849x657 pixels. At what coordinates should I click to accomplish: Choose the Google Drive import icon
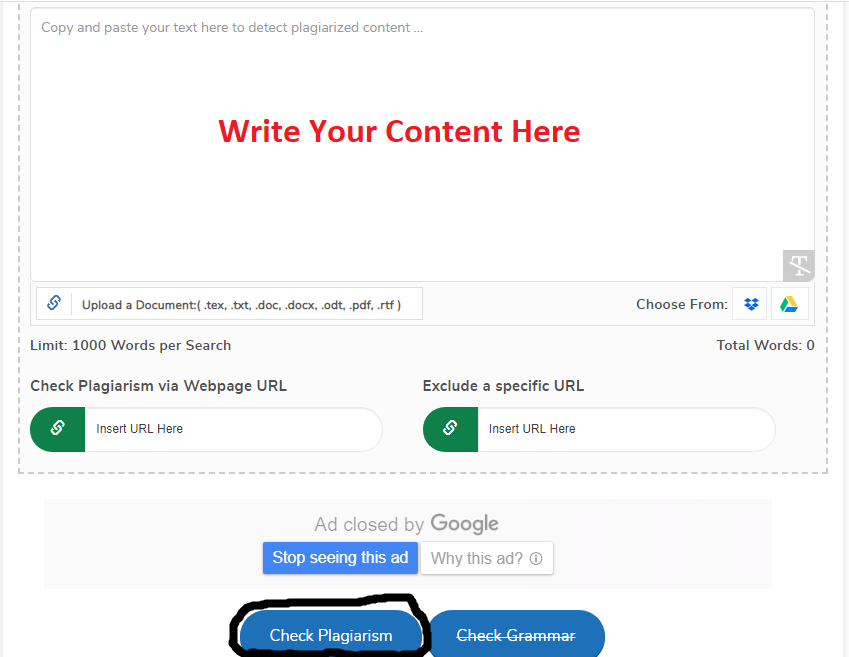(789, 304)
